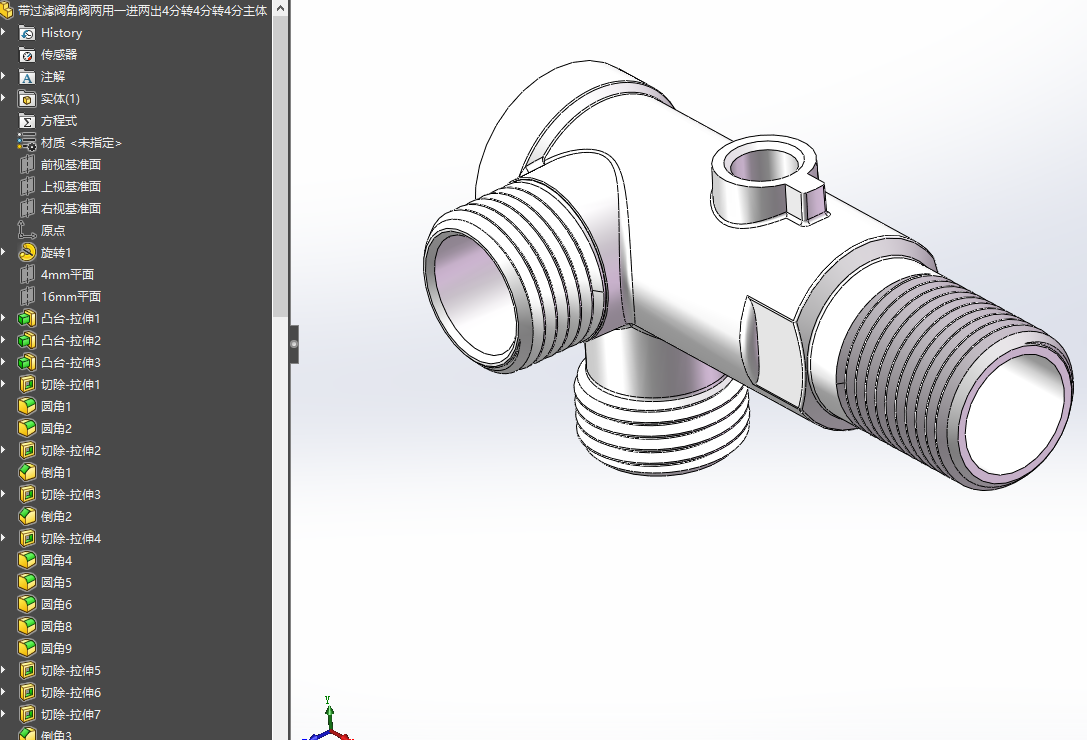
Task: Click the 原点 origin icon
Action: coord(26,231)
